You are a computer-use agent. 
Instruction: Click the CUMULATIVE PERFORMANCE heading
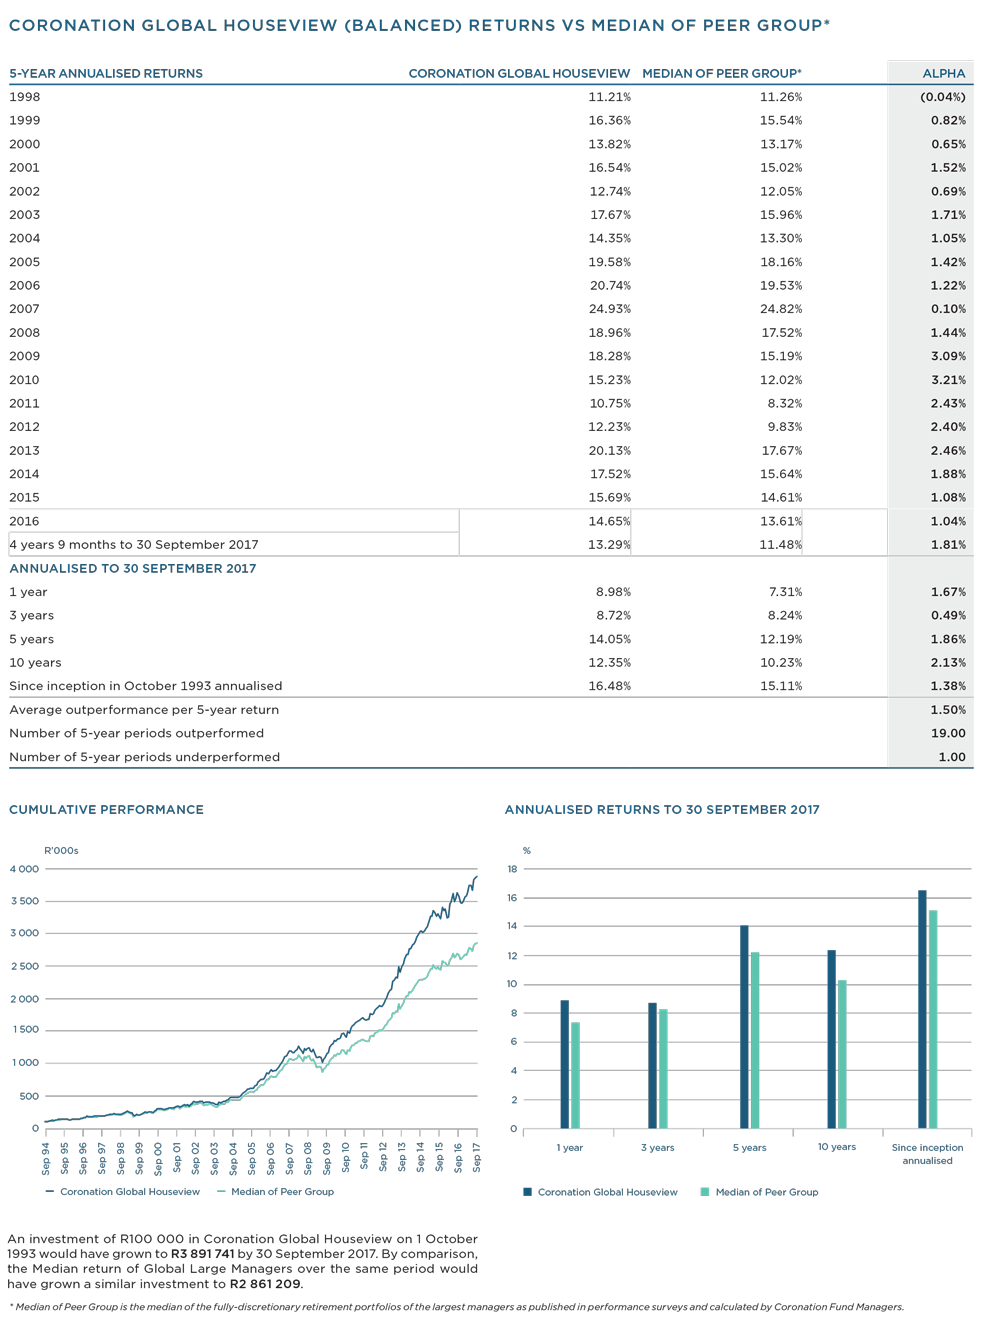coord(106,810)
